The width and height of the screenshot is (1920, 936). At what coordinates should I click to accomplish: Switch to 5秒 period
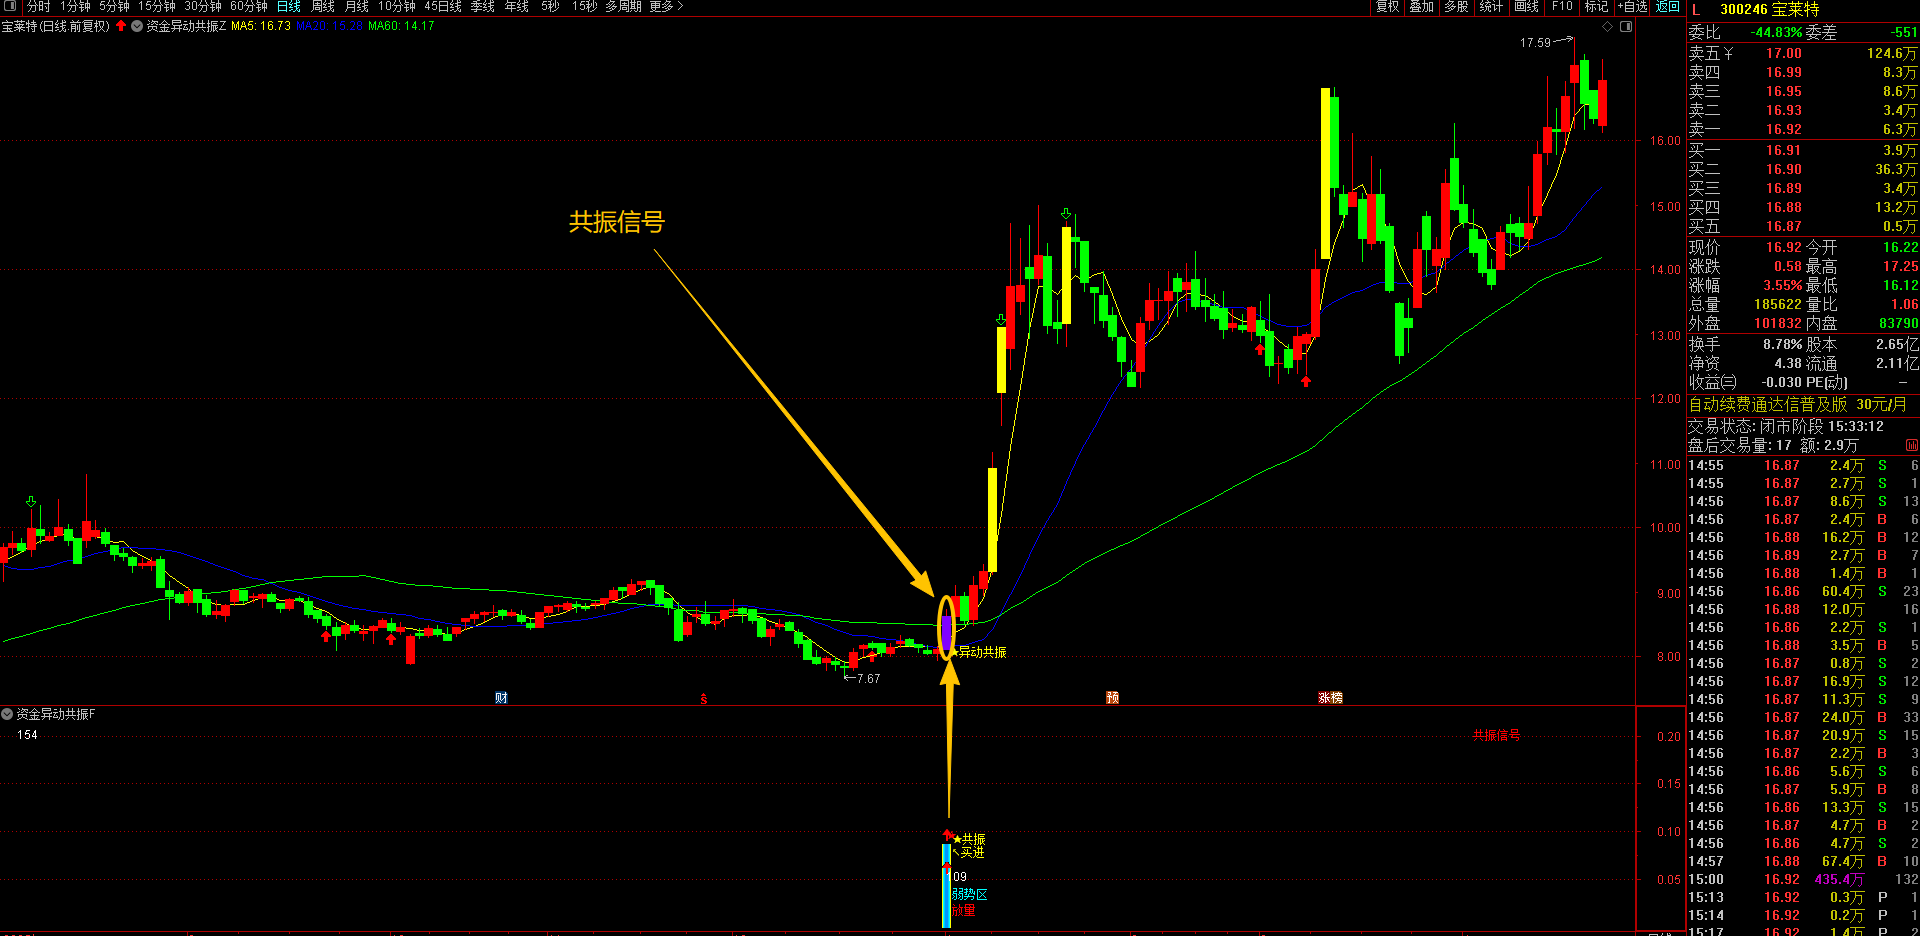tap(551, 6)
